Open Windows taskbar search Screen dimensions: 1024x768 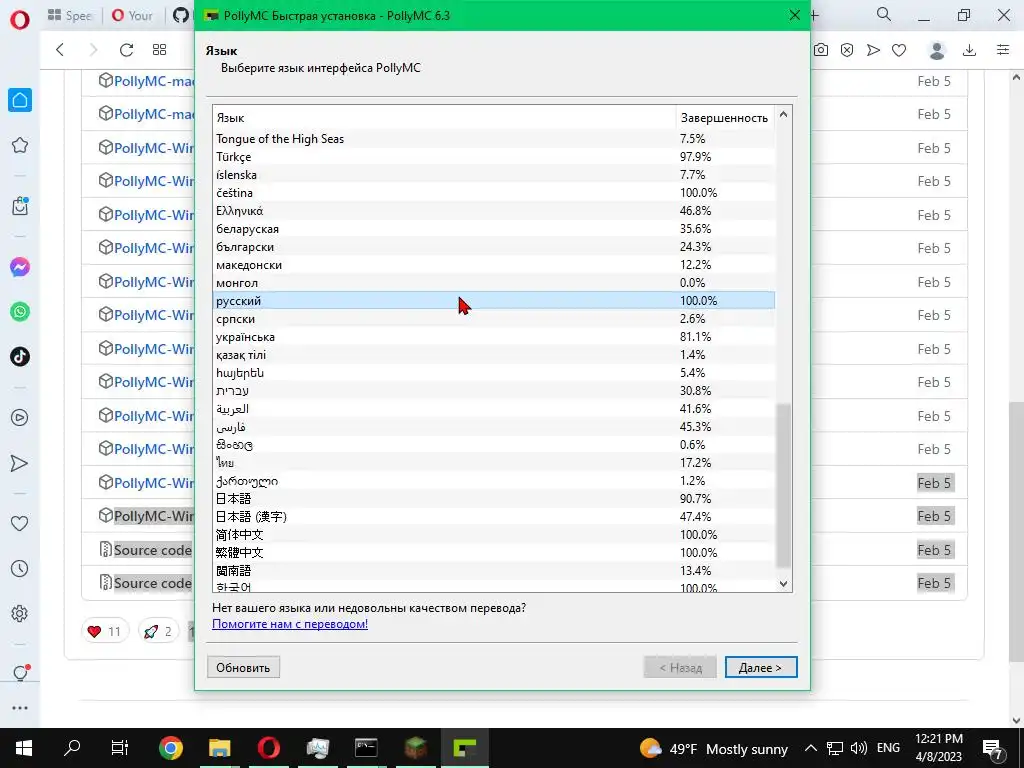click(x=72, y=748)
